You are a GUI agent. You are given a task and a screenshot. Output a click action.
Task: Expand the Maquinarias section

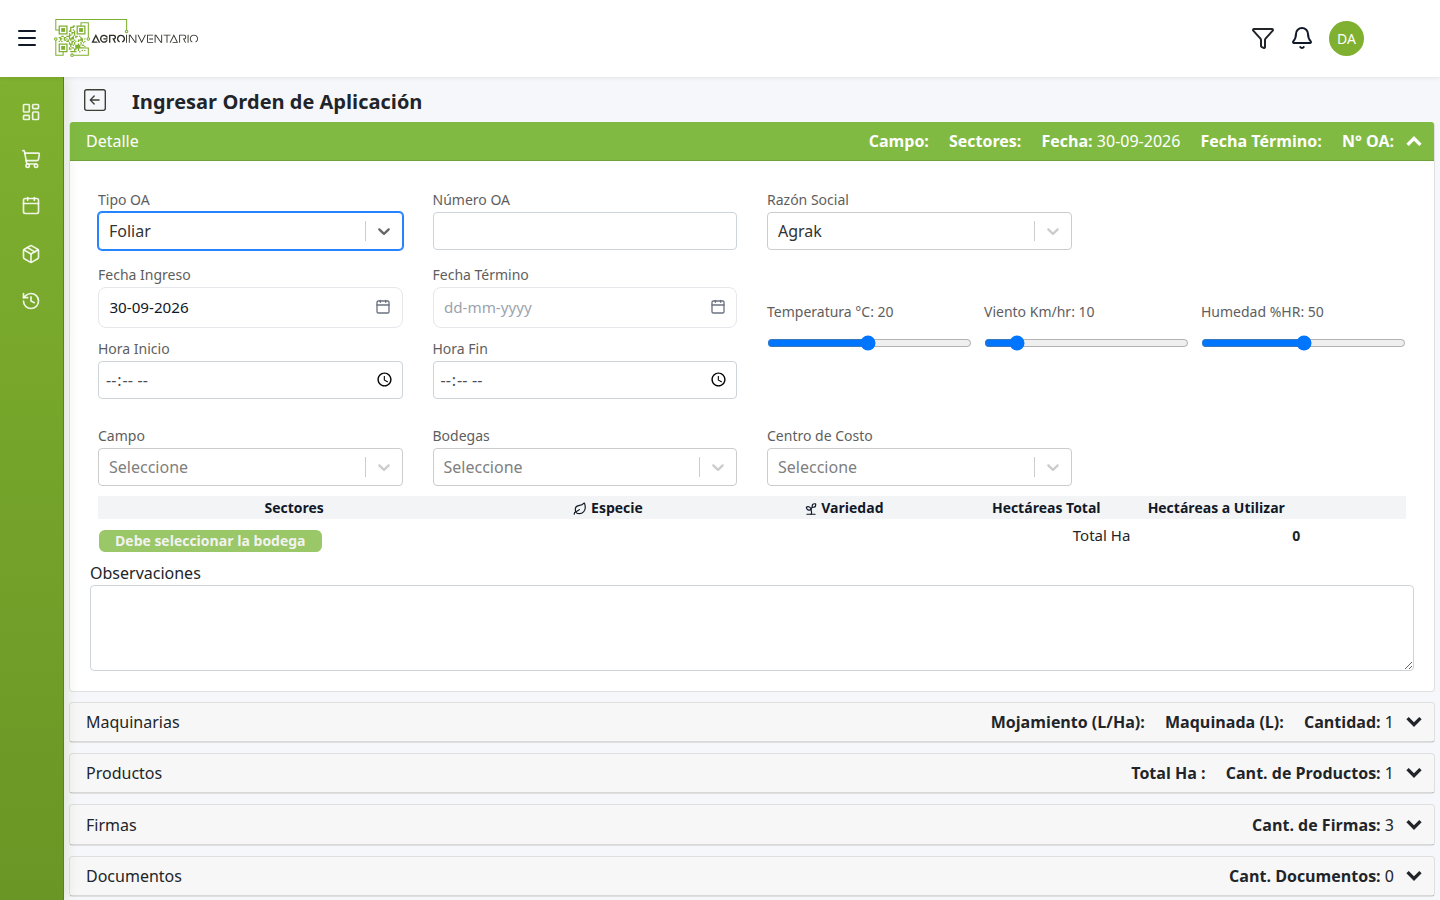tap(1414, 722)
